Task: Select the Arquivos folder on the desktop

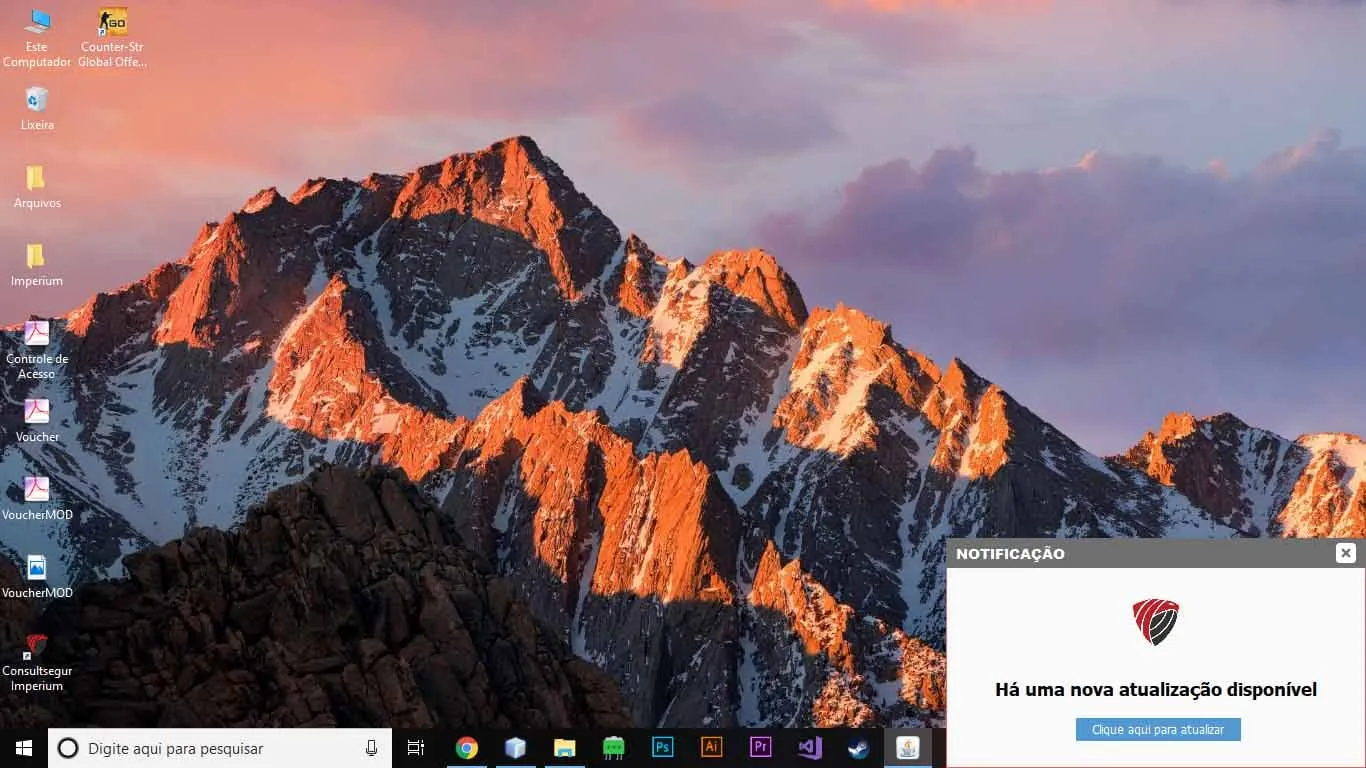Action: pos(37,186)
